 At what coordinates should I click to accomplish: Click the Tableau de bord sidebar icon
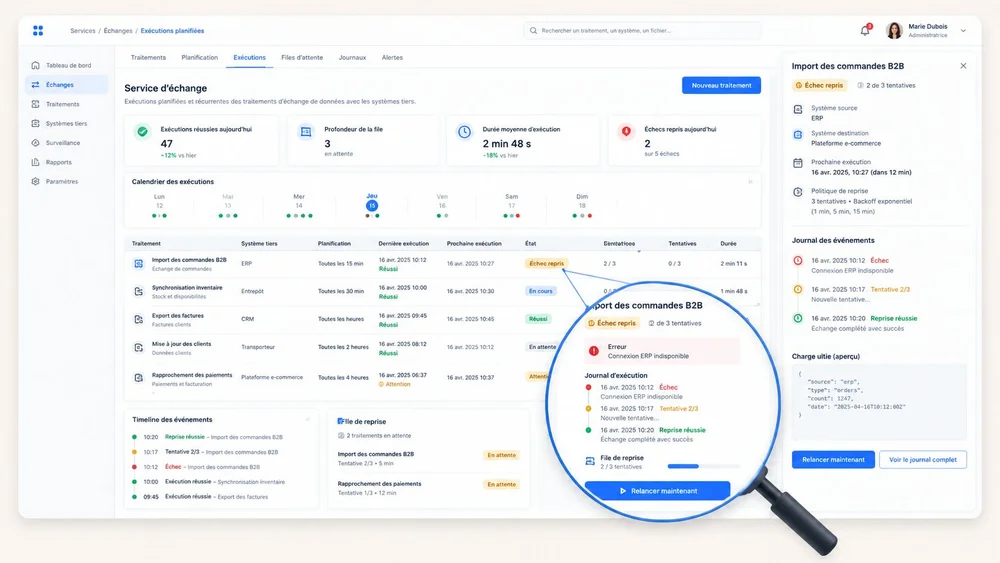[35, 65]
